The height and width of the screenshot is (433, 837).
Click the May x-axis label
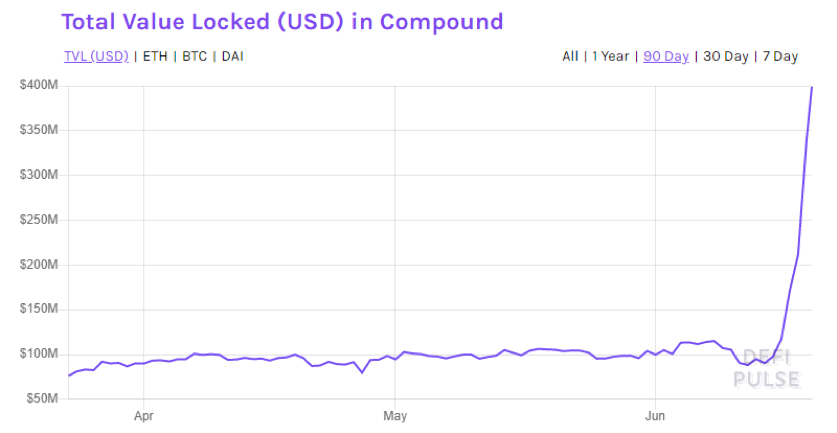[396, 415]
